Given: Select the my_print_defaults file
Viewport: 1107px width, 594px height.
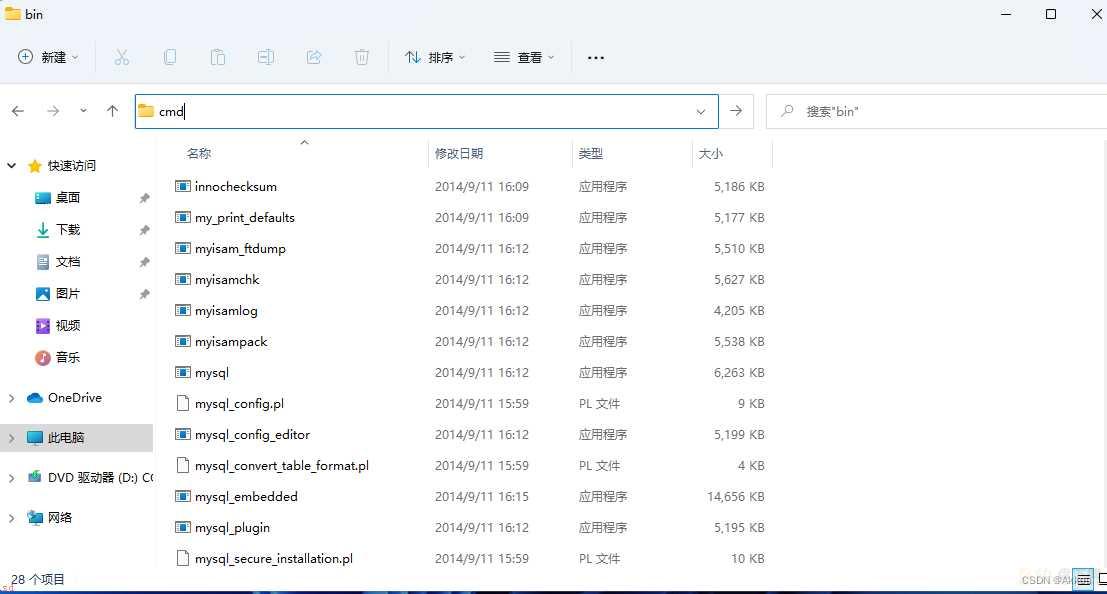Looking at the screenshot, I should (244, 218).
